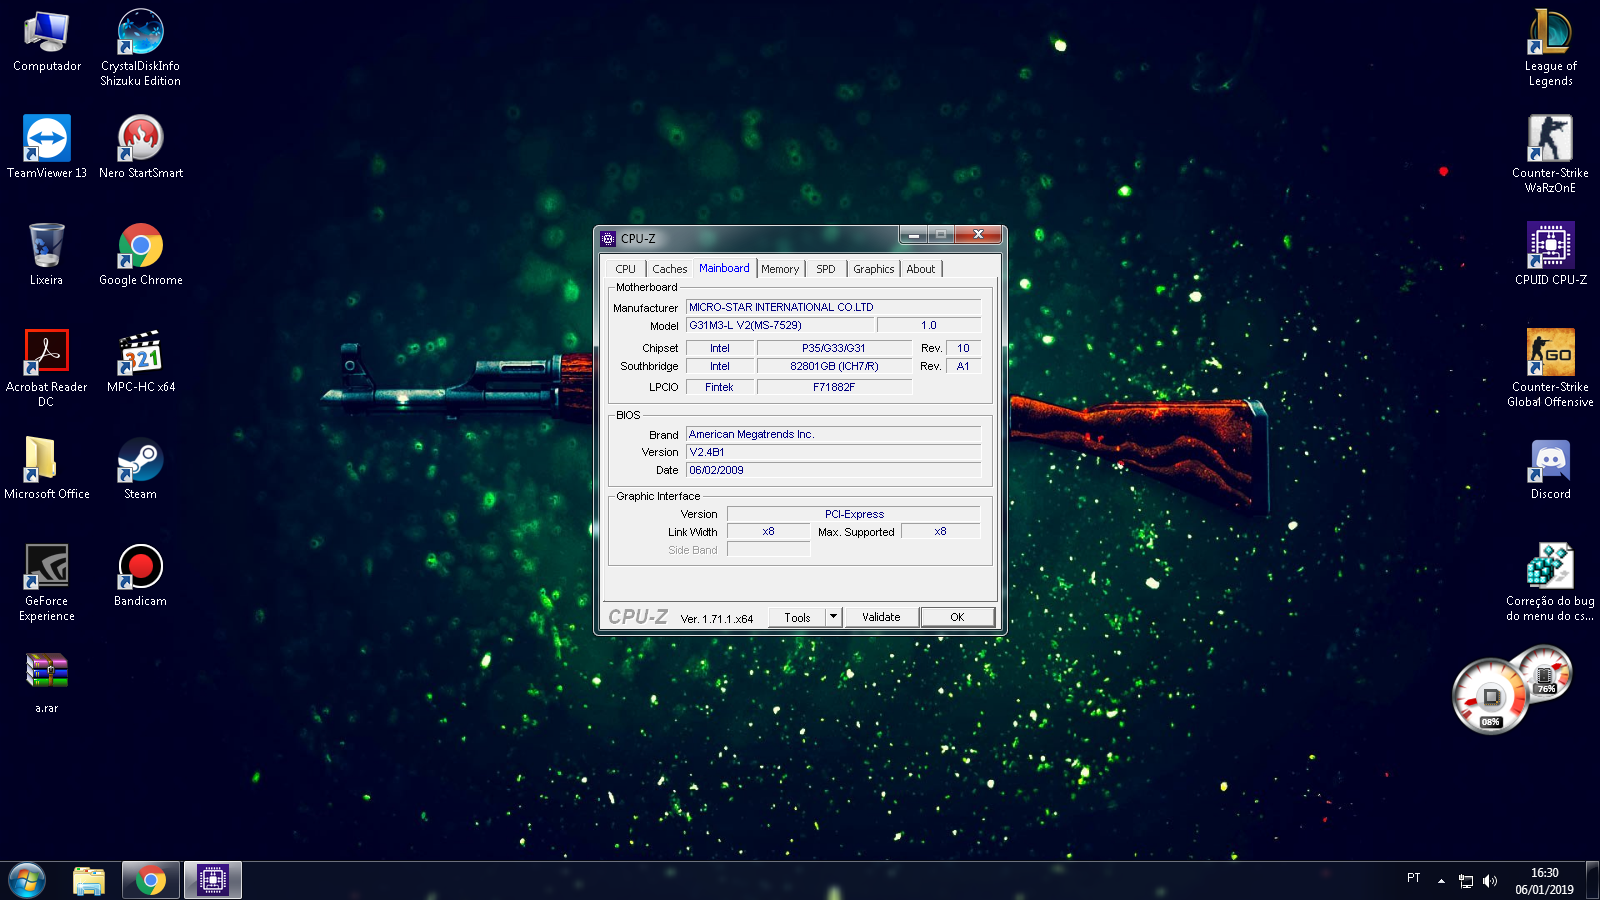The height and width of the screenshot is (900, 1600).
Task: Click the CPU-Z title bar icon
Action: (x=608, y=238)
